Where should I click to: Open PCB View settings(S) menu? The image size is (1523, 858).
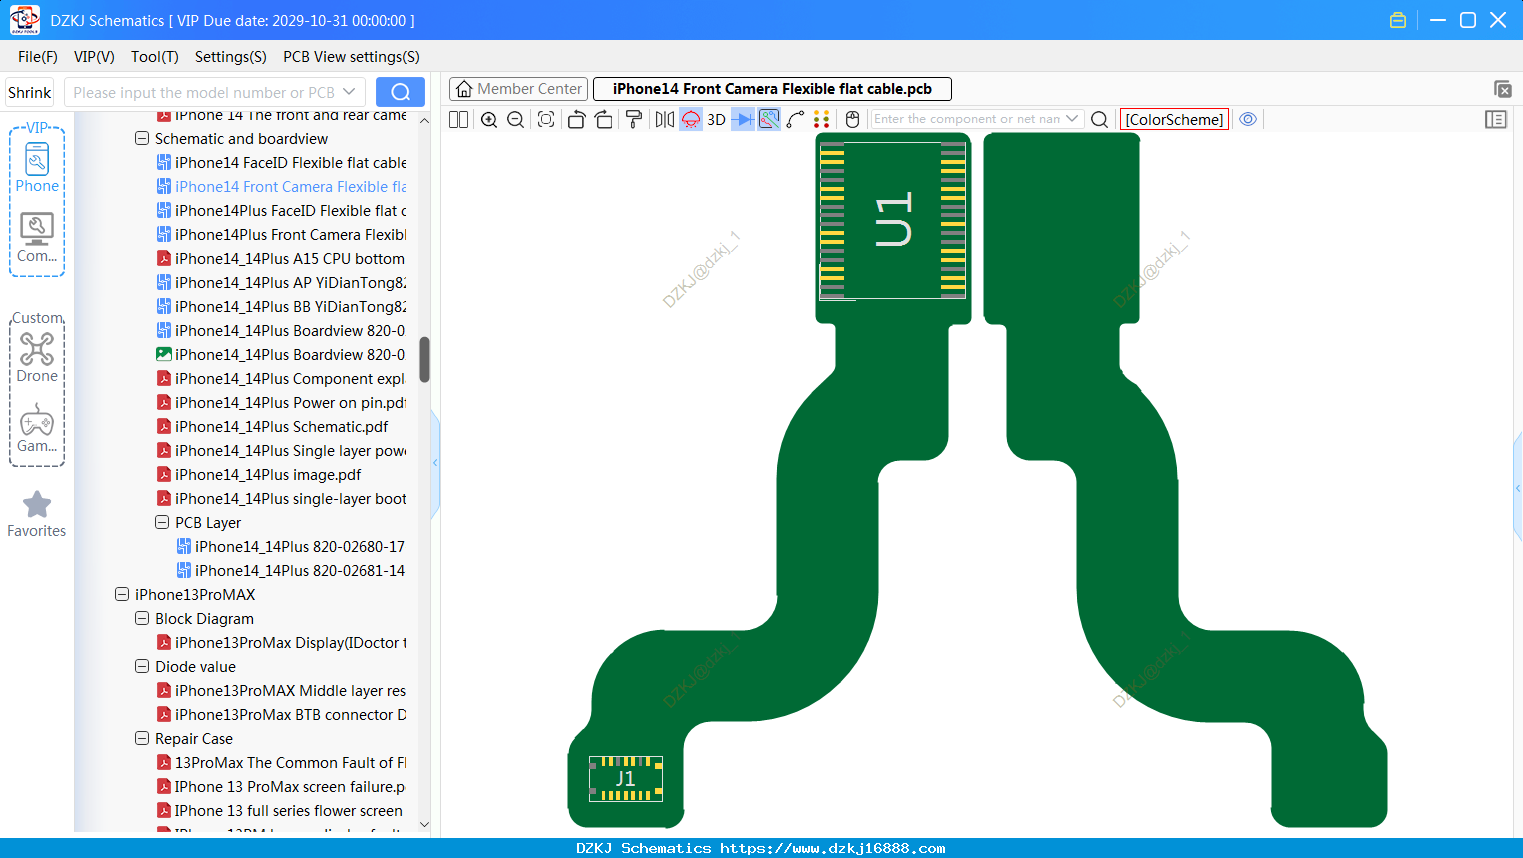(x=351, y=57)
